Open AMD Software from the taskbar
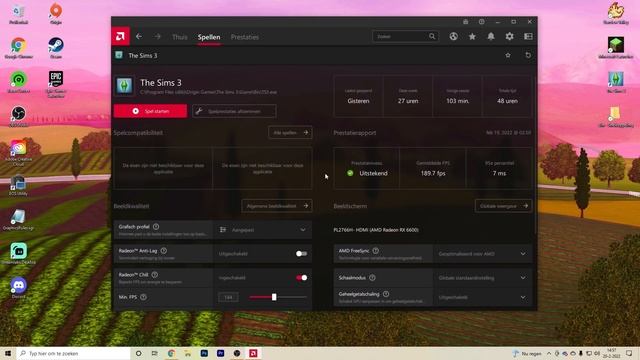The image size is (640, 360). [x=253, y=353]
